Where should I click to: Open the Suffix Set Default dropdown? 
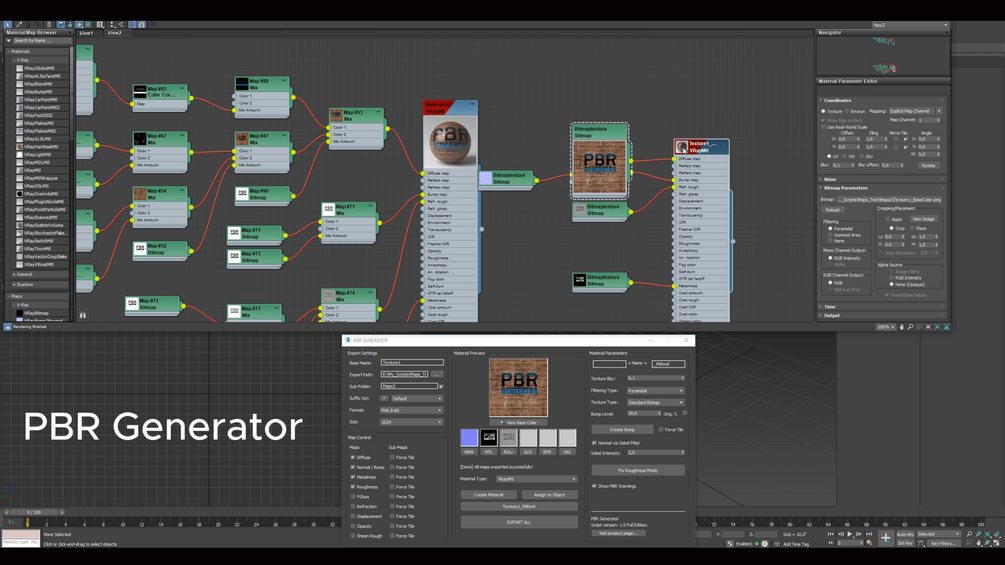tap(417, 398)
